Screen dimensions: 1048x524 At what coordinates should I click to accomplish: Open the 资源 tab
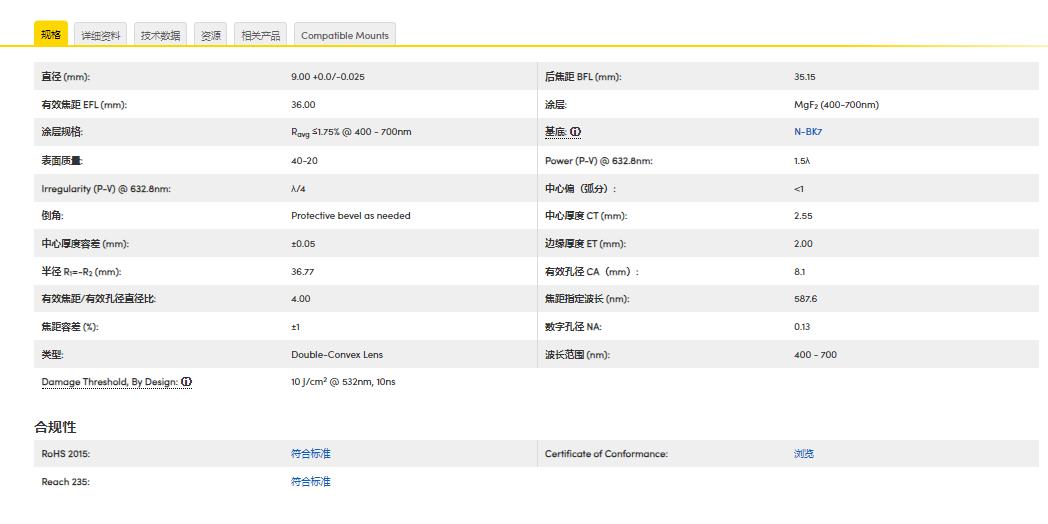211,35
